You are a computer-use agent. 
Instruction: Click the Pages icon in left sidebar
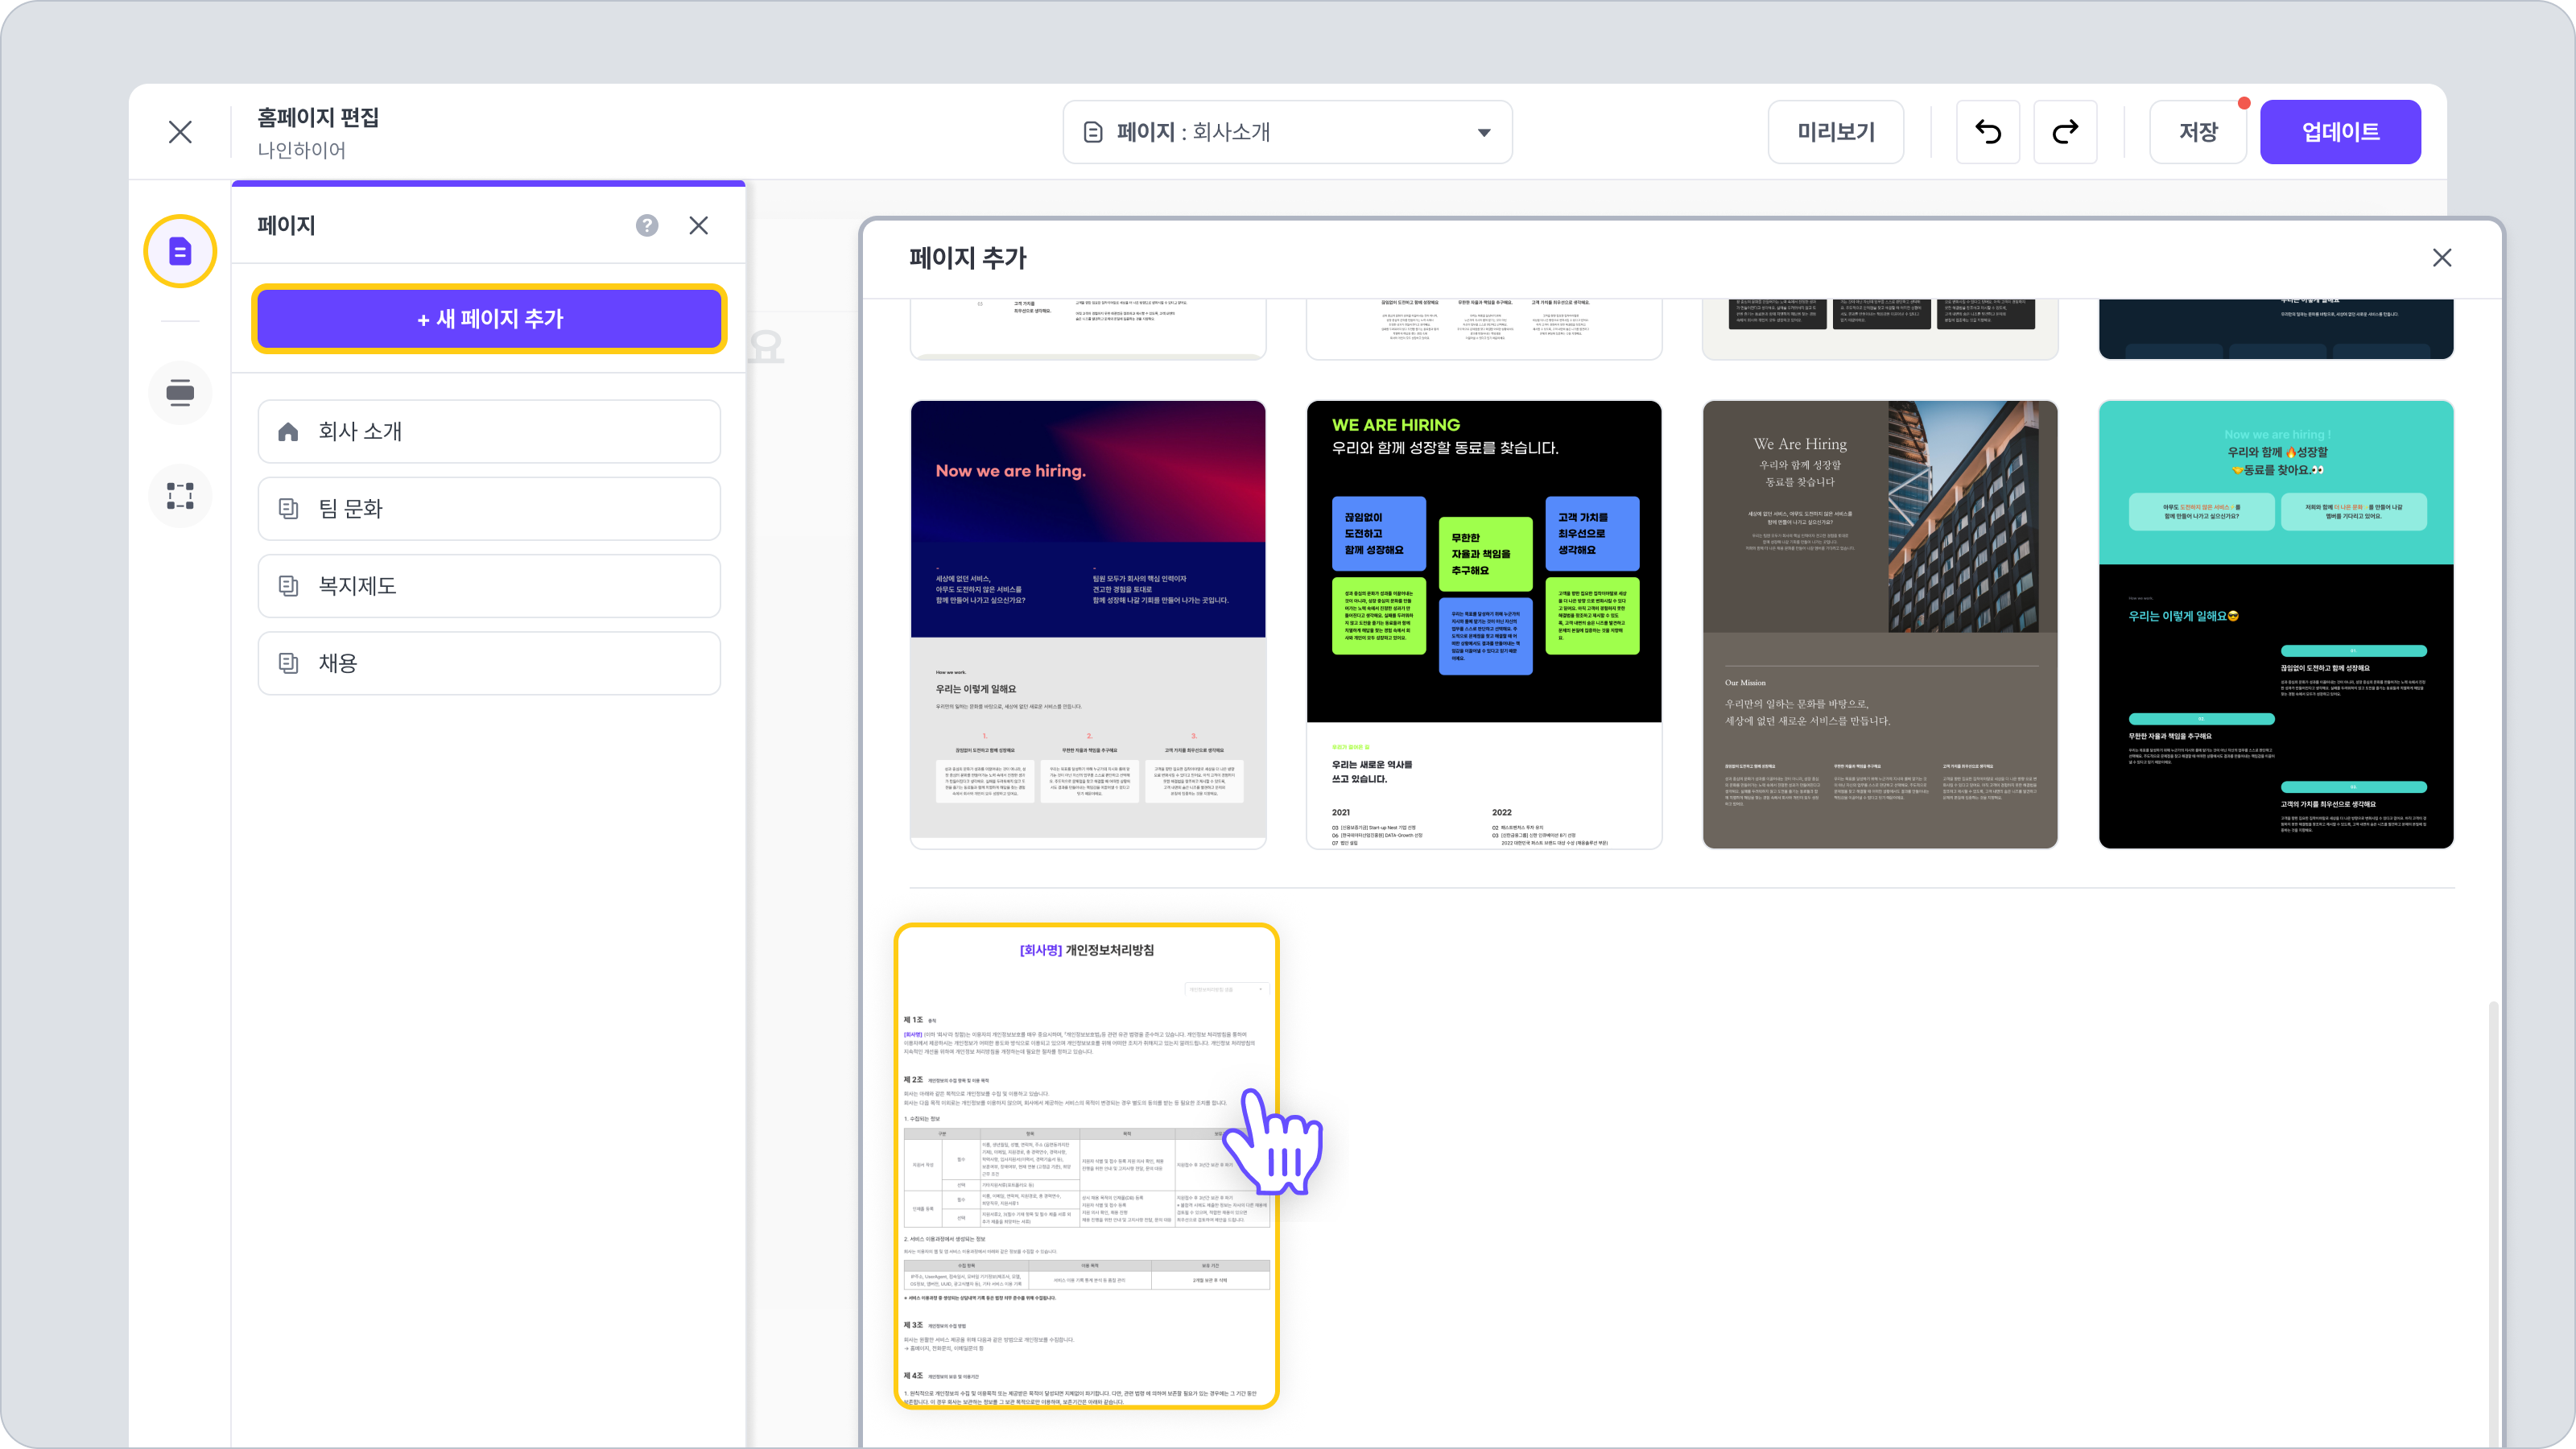tap(180, 251)
